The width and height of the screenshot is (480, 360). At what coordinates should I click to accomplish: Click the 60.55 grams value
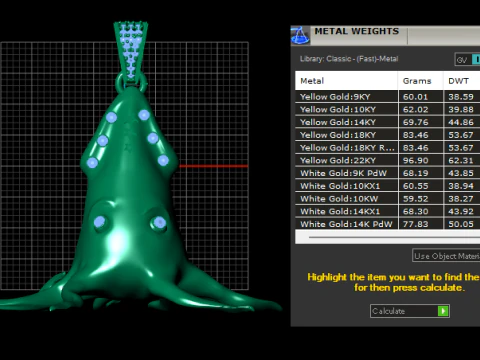click(415, 186)
